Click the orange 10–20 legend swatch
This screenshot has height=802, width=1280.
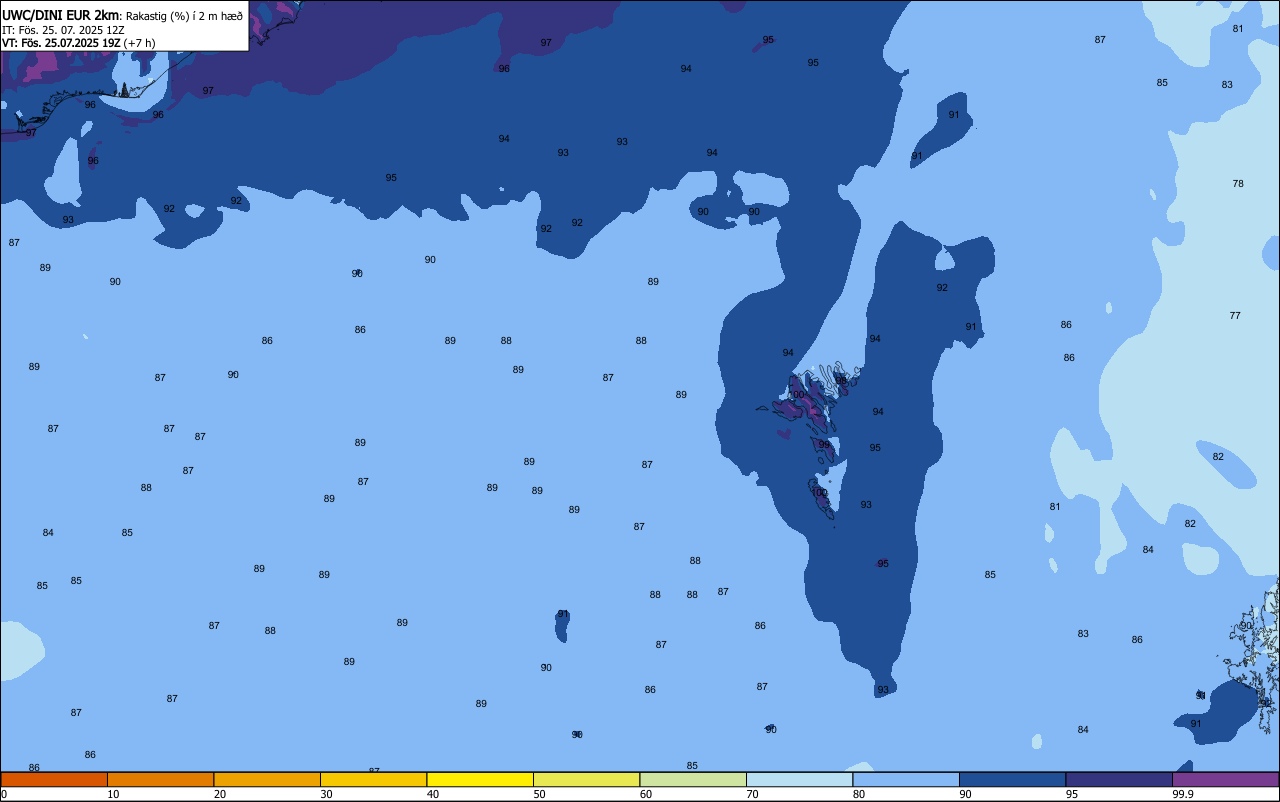tap(160, 779)
